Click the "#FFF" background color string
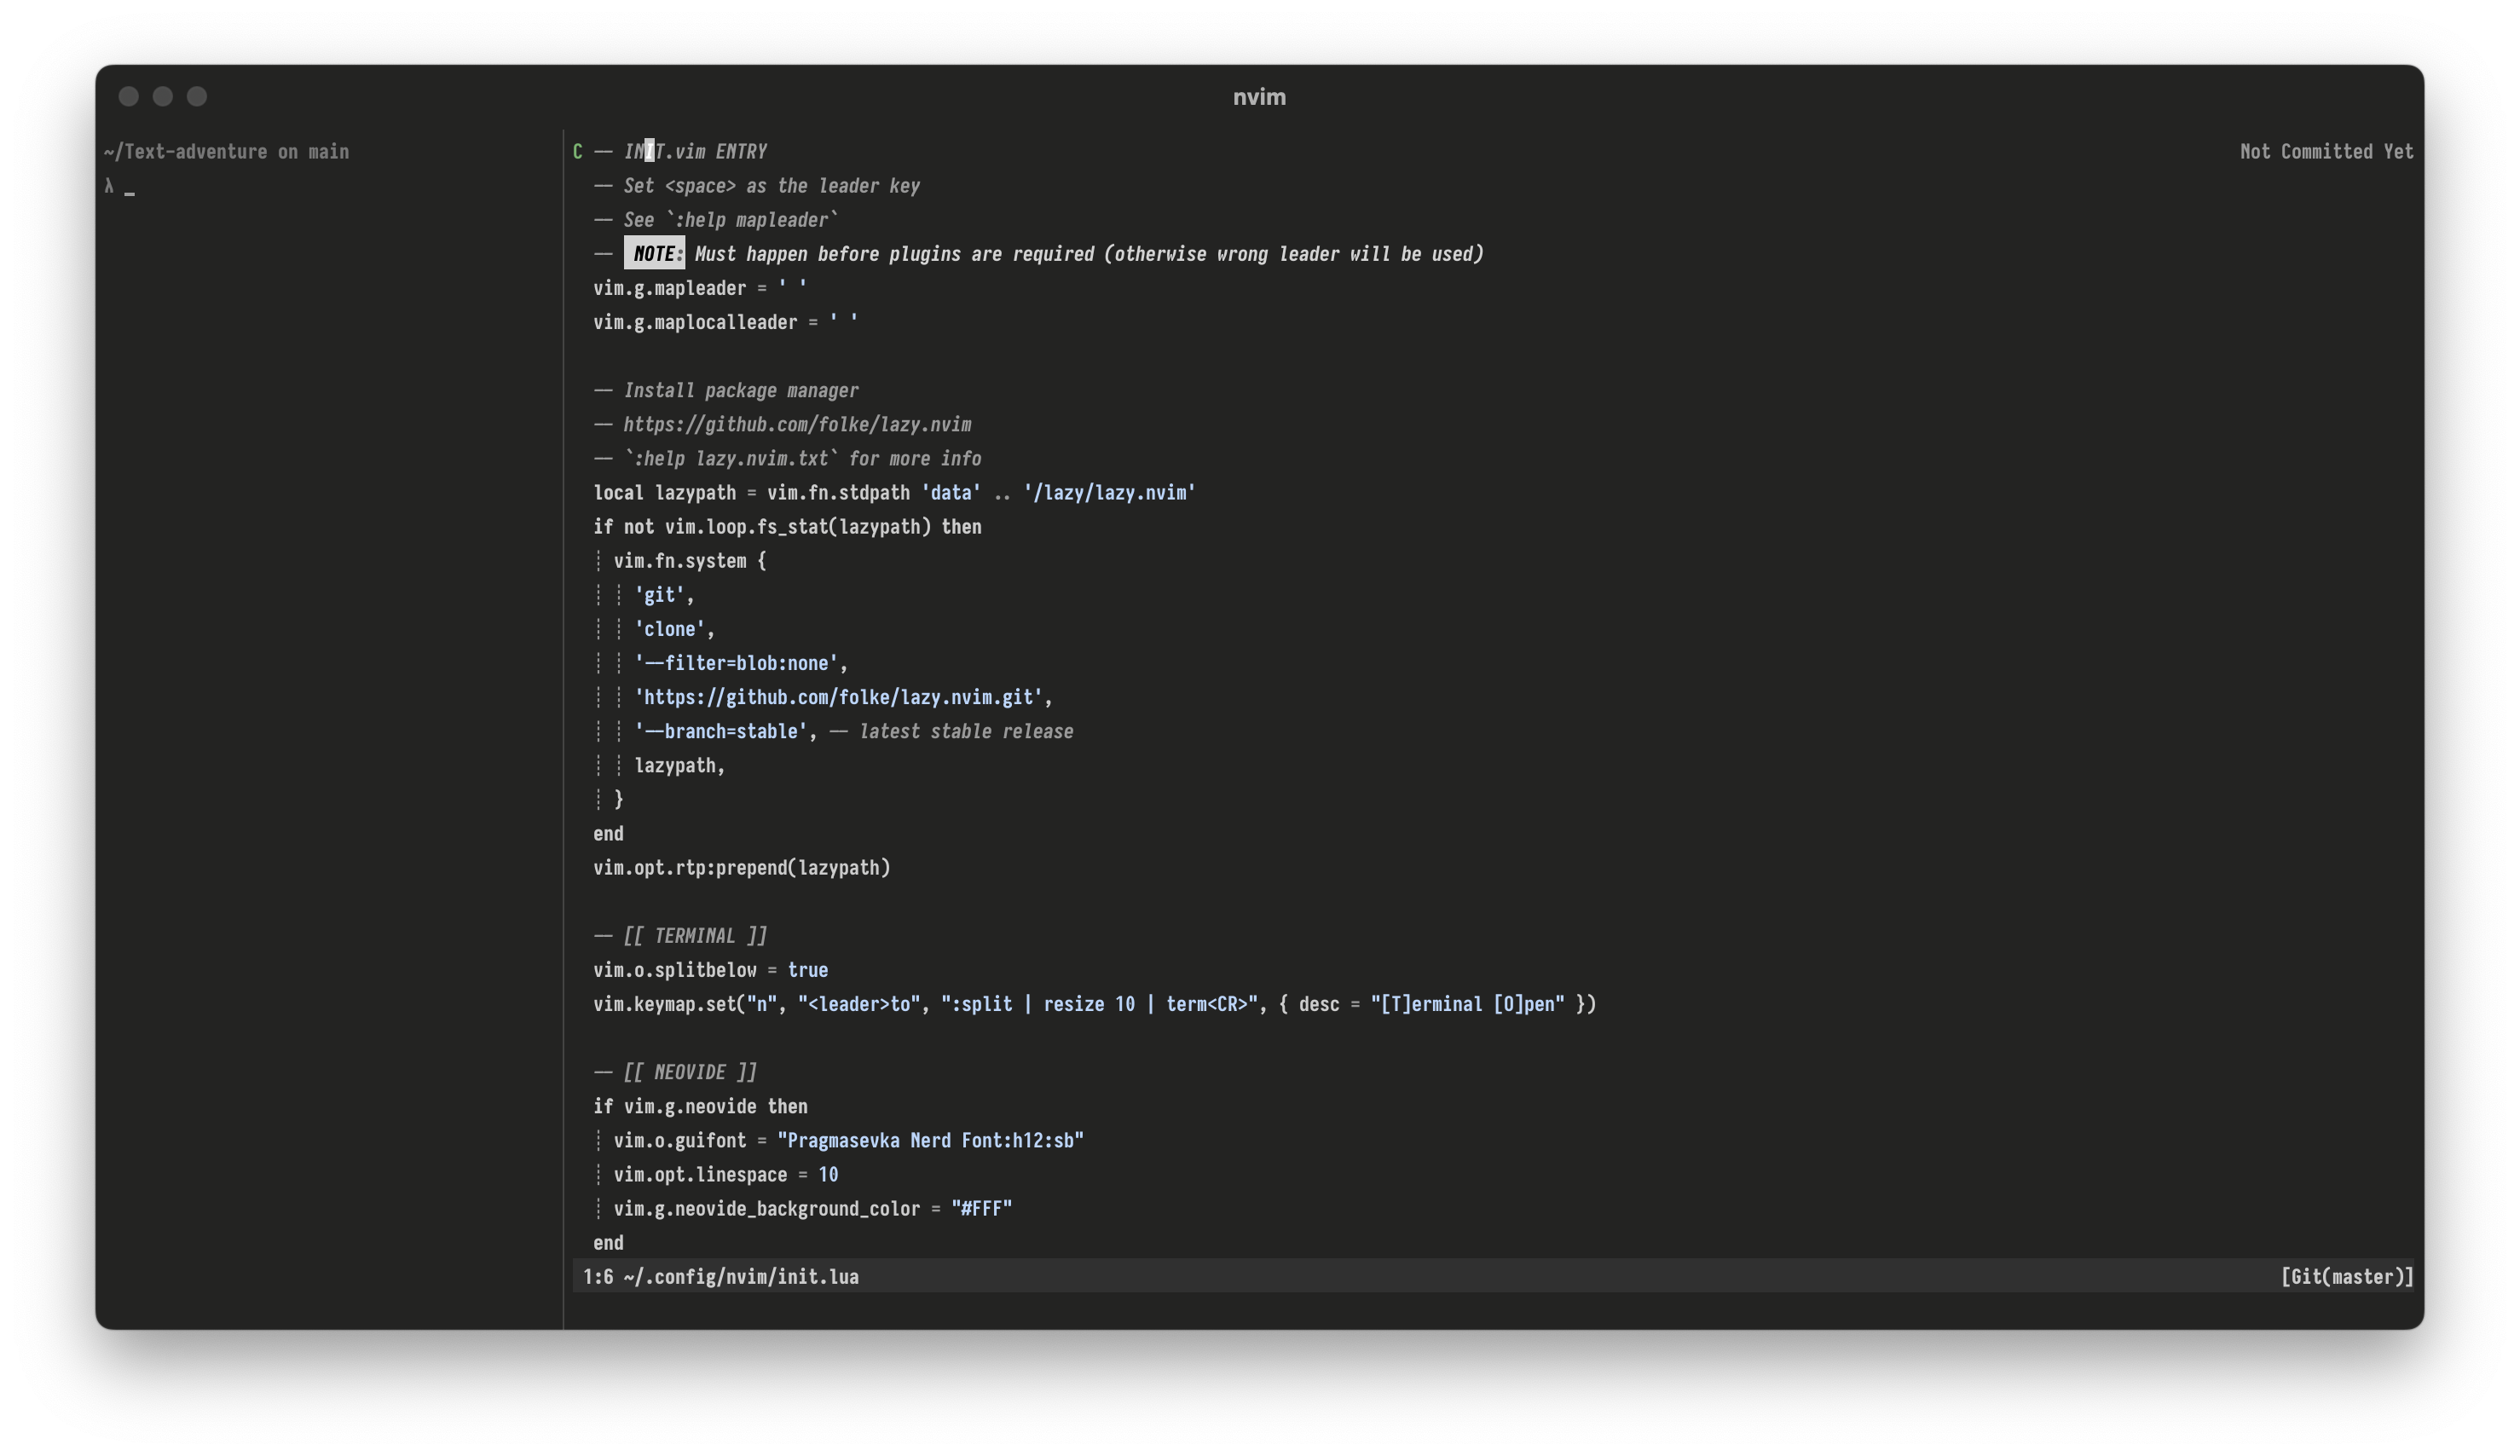 coord(981,1209)
